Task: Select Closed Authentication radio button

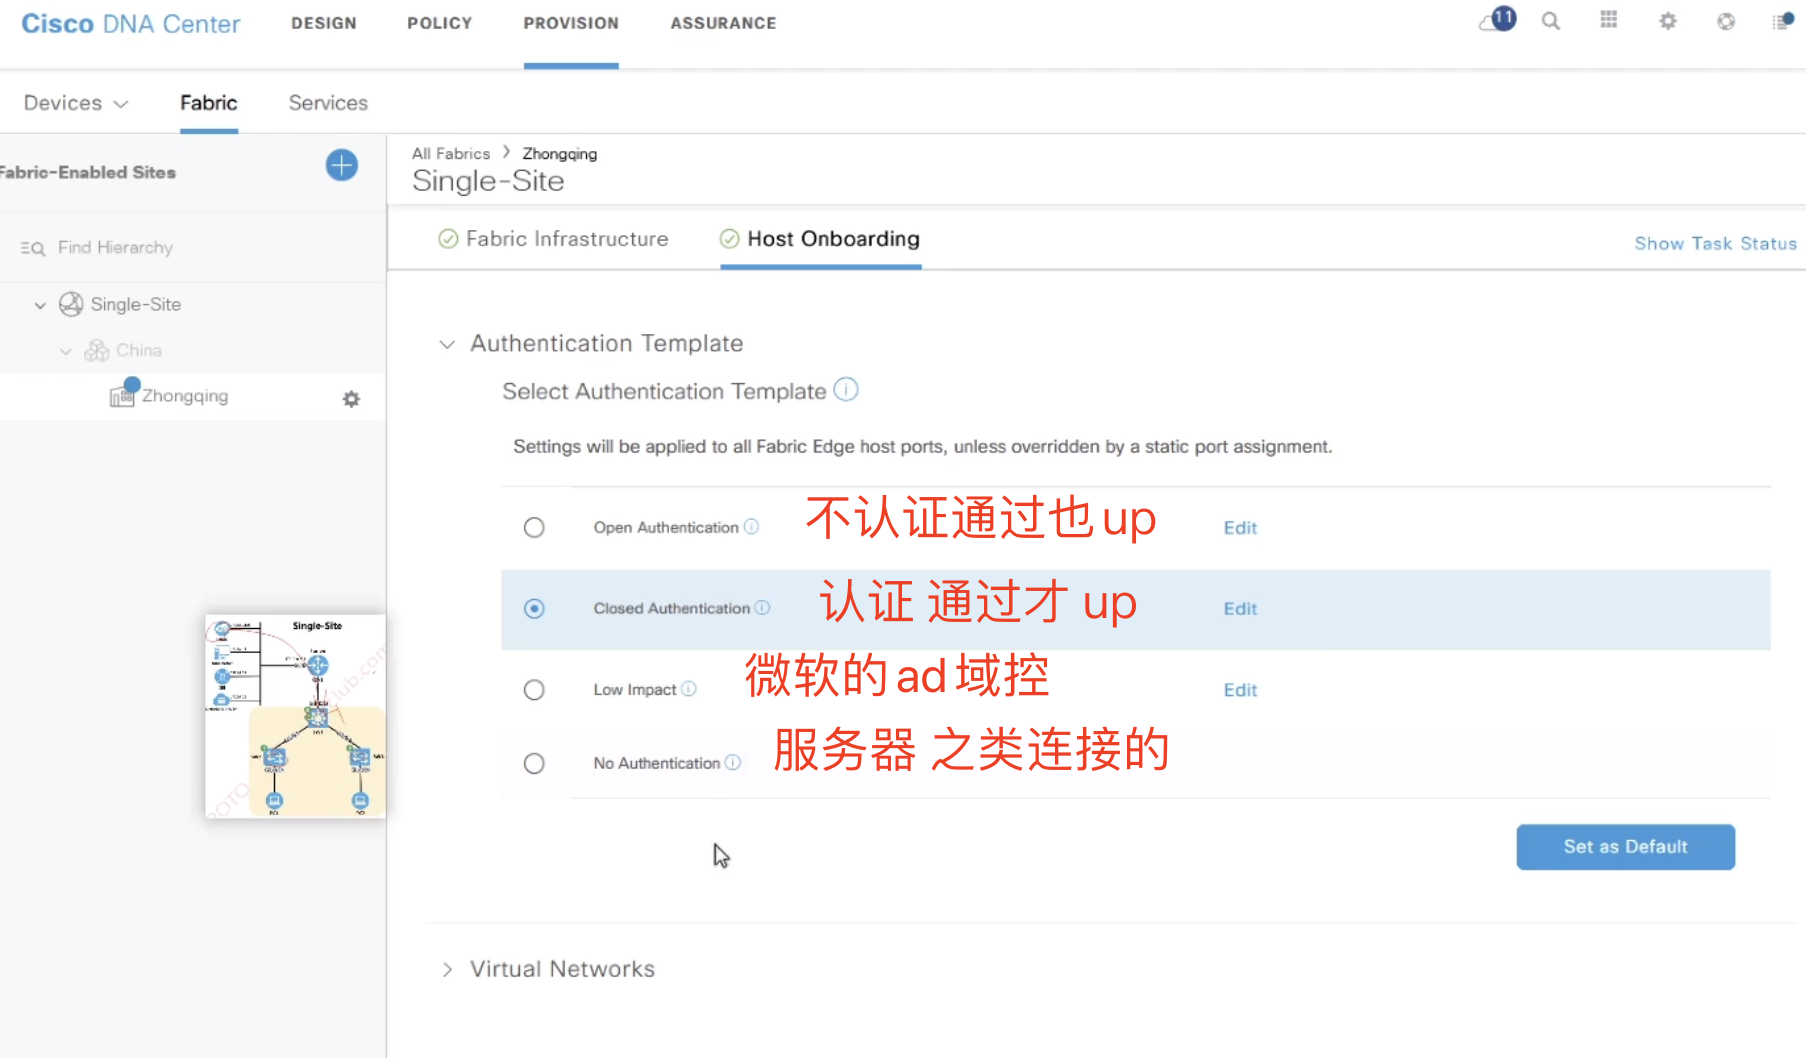Action: point(534,608)
